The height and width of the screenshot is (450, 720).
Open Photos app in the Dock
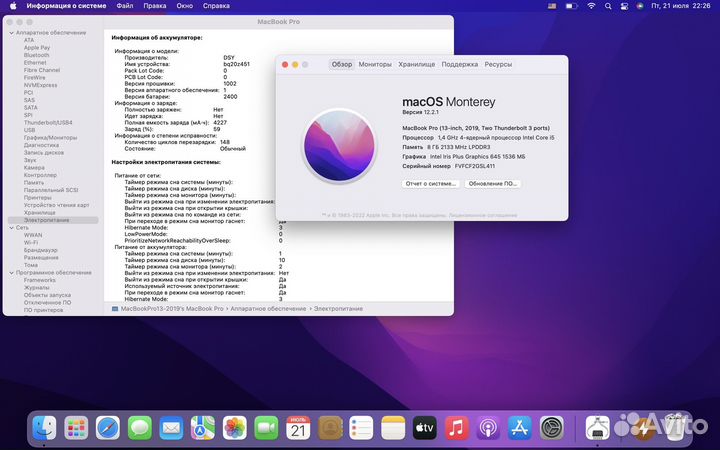click(x=235, y=428)
